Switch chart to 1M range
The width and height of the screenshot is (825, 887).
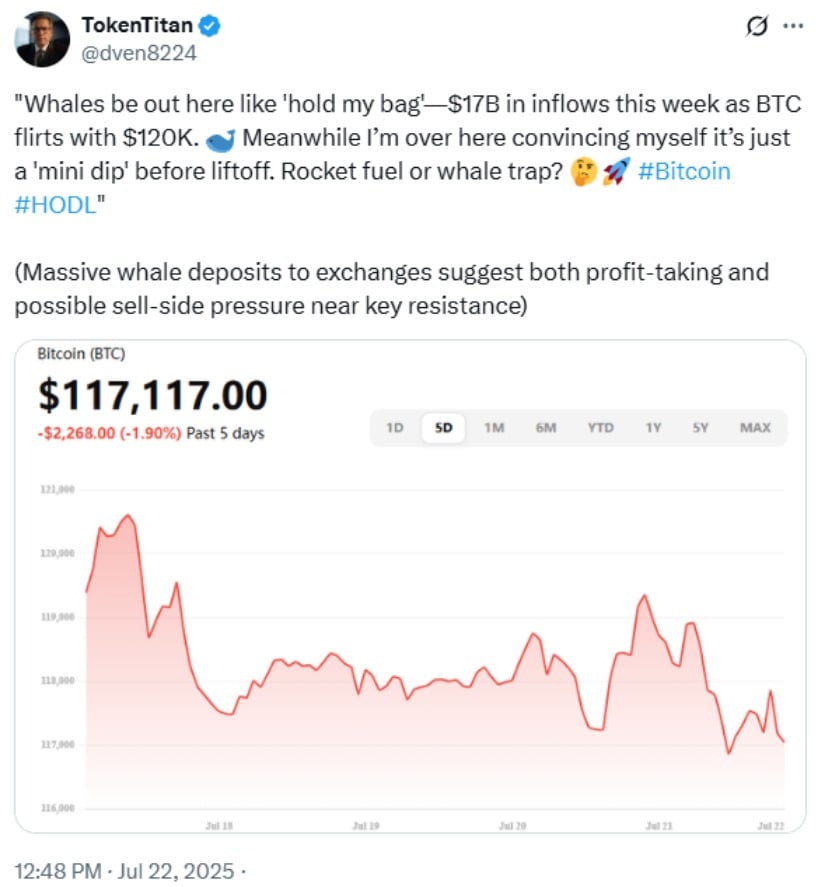pos(494,428)
